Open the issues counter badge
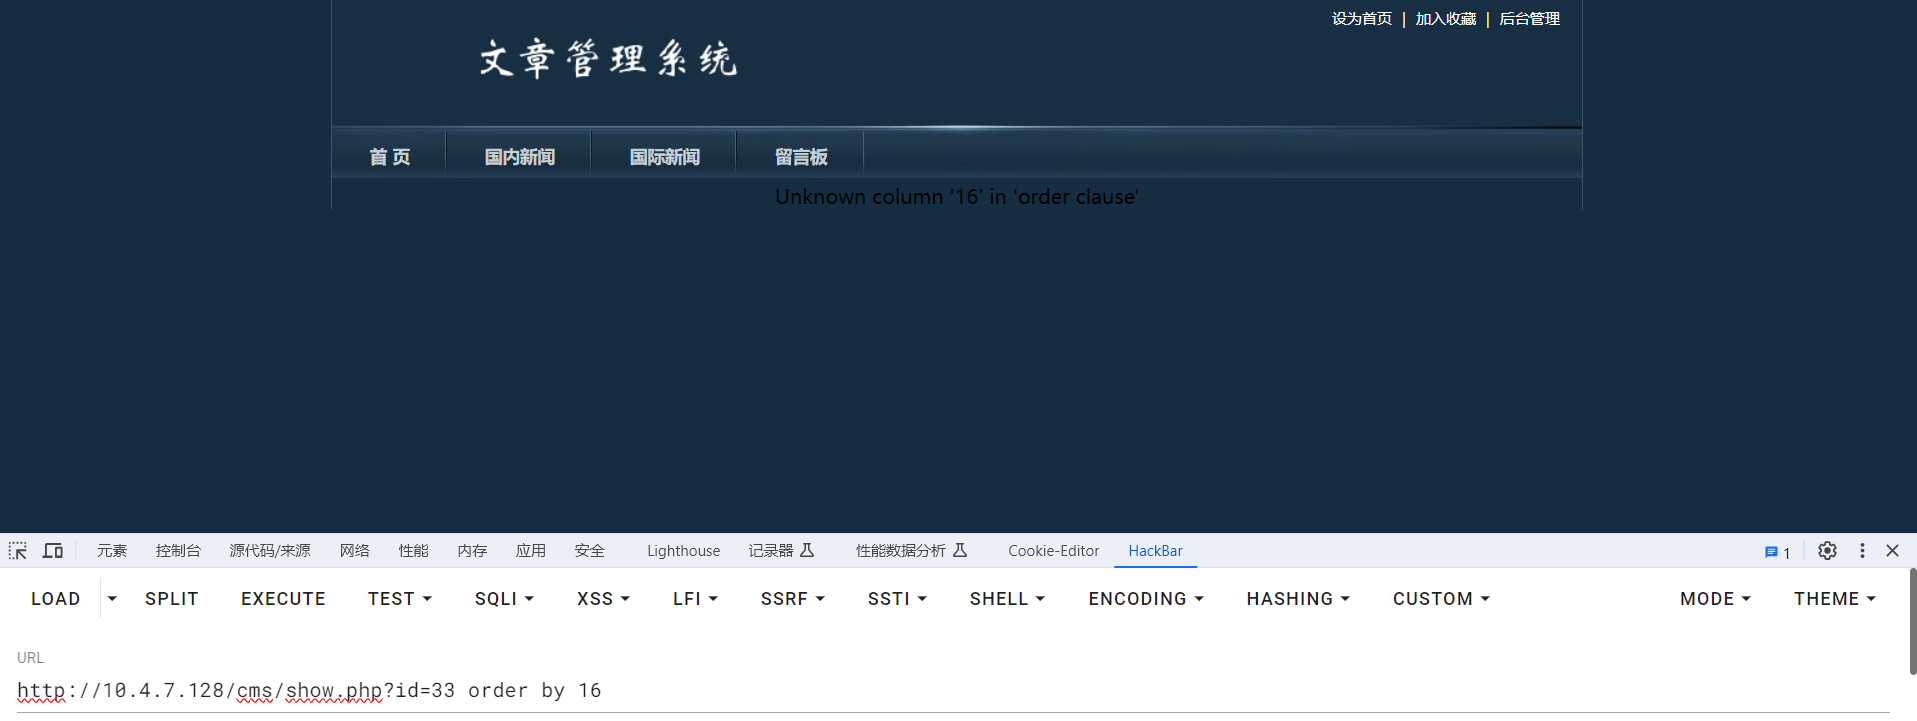This screenshot has height=721, width=1917. point(1777,552)
